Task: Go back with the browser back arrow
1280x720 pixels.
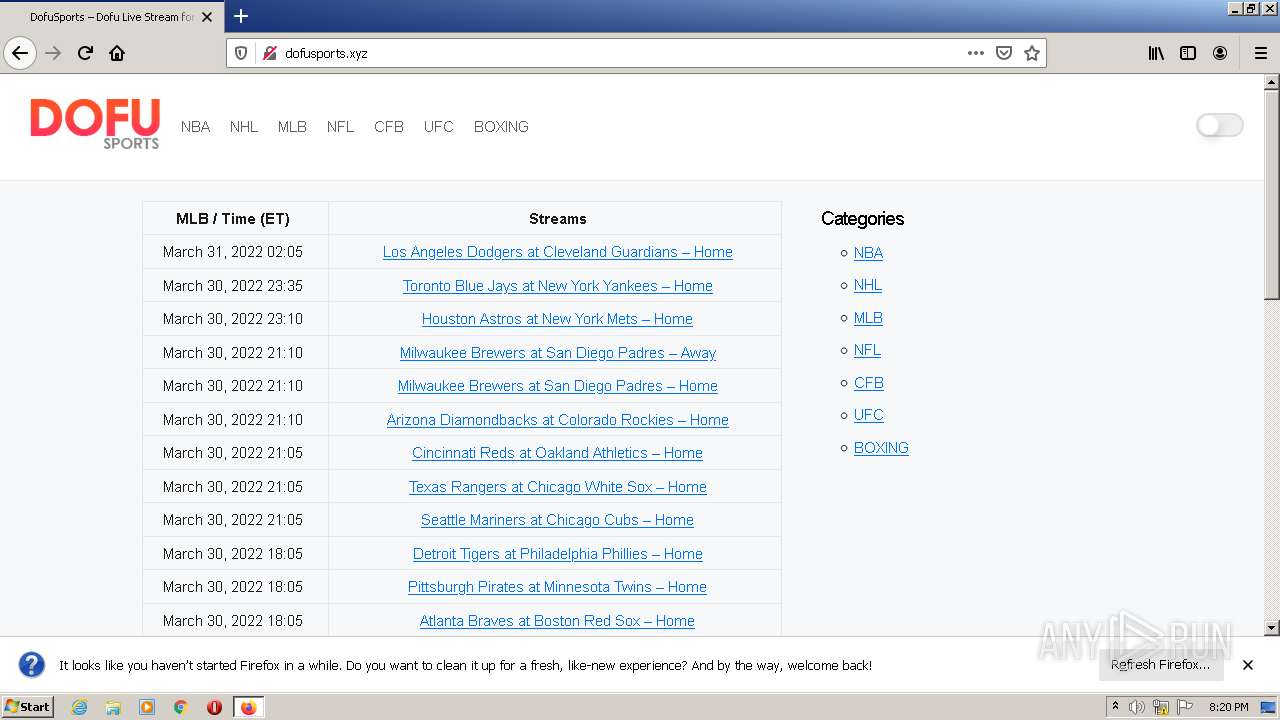Action: (x=20, y=53)
